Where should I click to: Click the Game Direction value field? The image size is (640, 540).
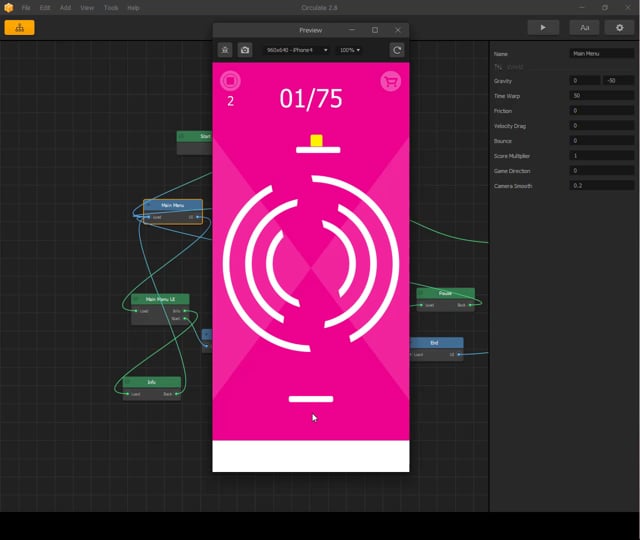tap(602, 171)
